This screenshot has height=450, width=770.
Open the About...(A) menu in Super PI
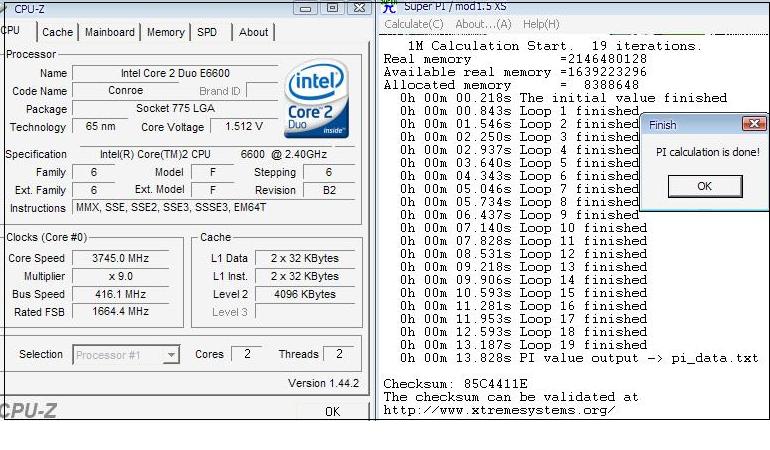[483, 24]
